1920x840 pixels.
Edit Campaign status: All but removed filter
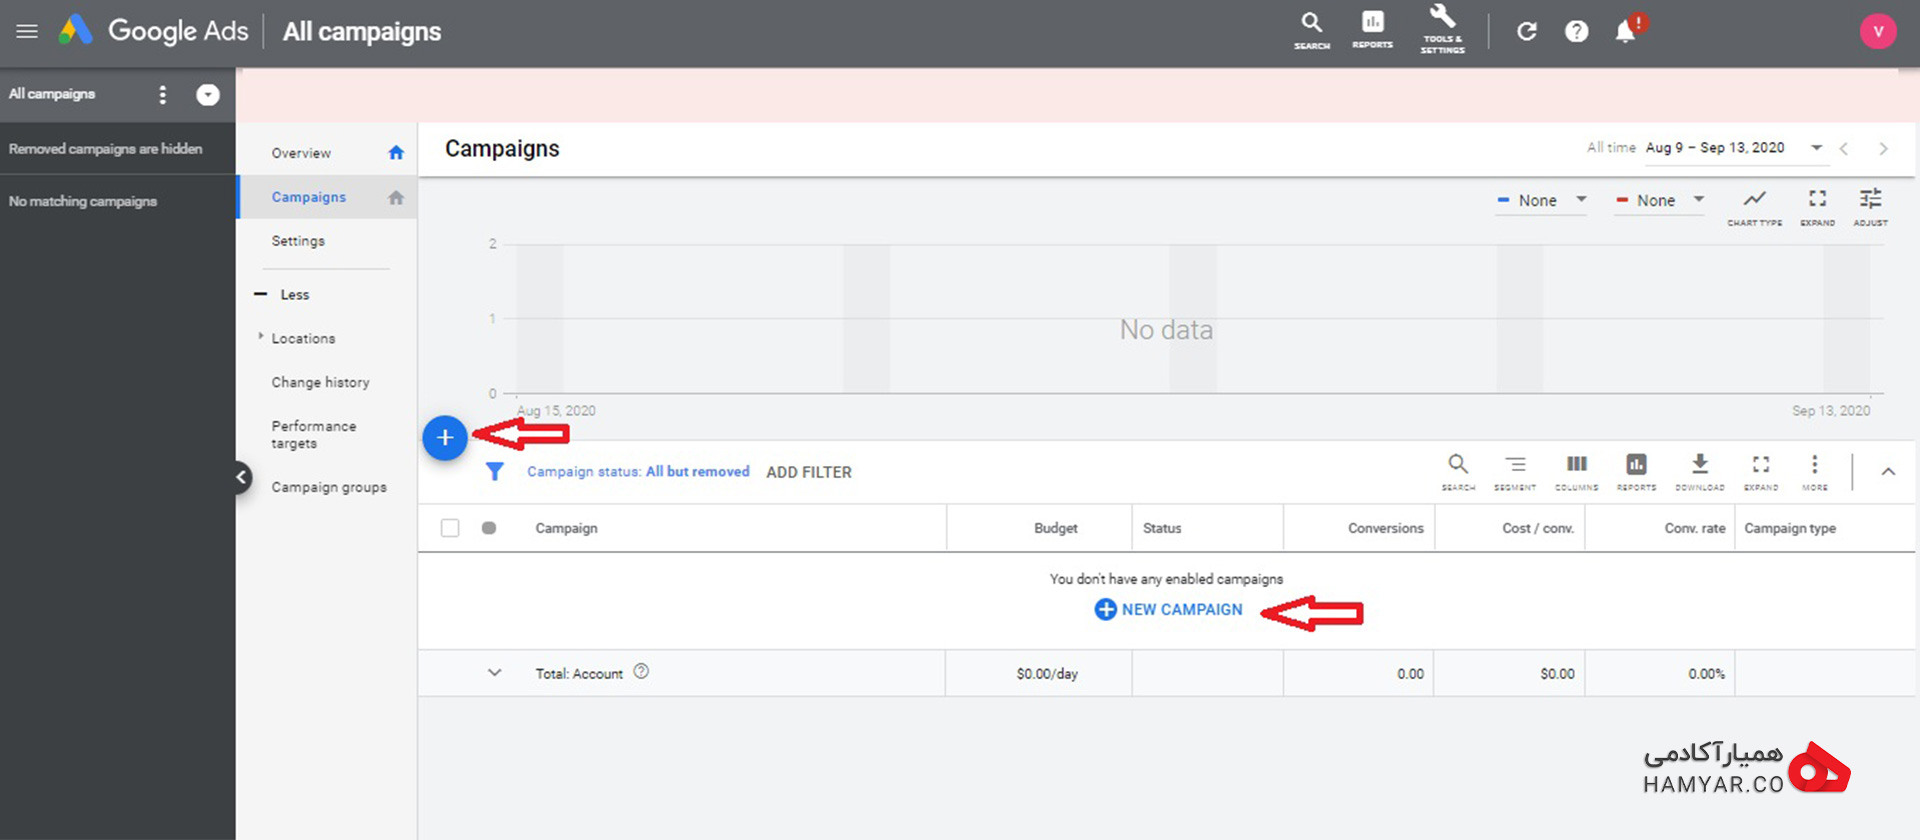point(638,472)
